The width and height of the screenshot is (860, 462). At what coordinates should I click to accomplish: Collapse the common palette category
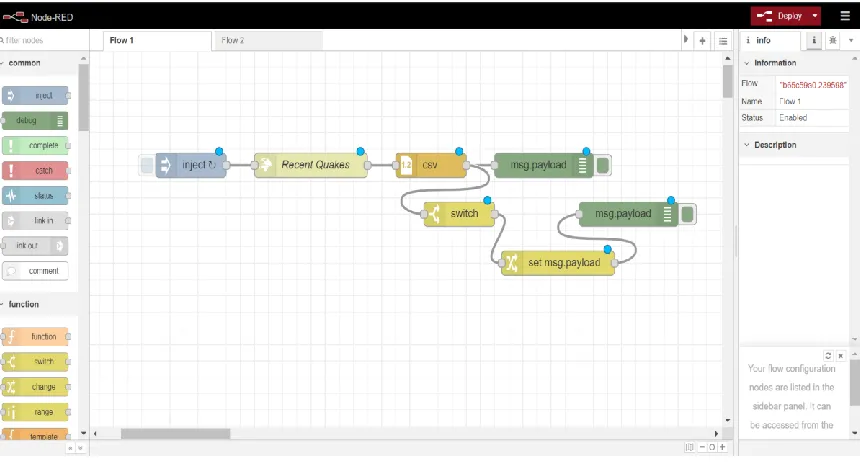pos(38,63)
